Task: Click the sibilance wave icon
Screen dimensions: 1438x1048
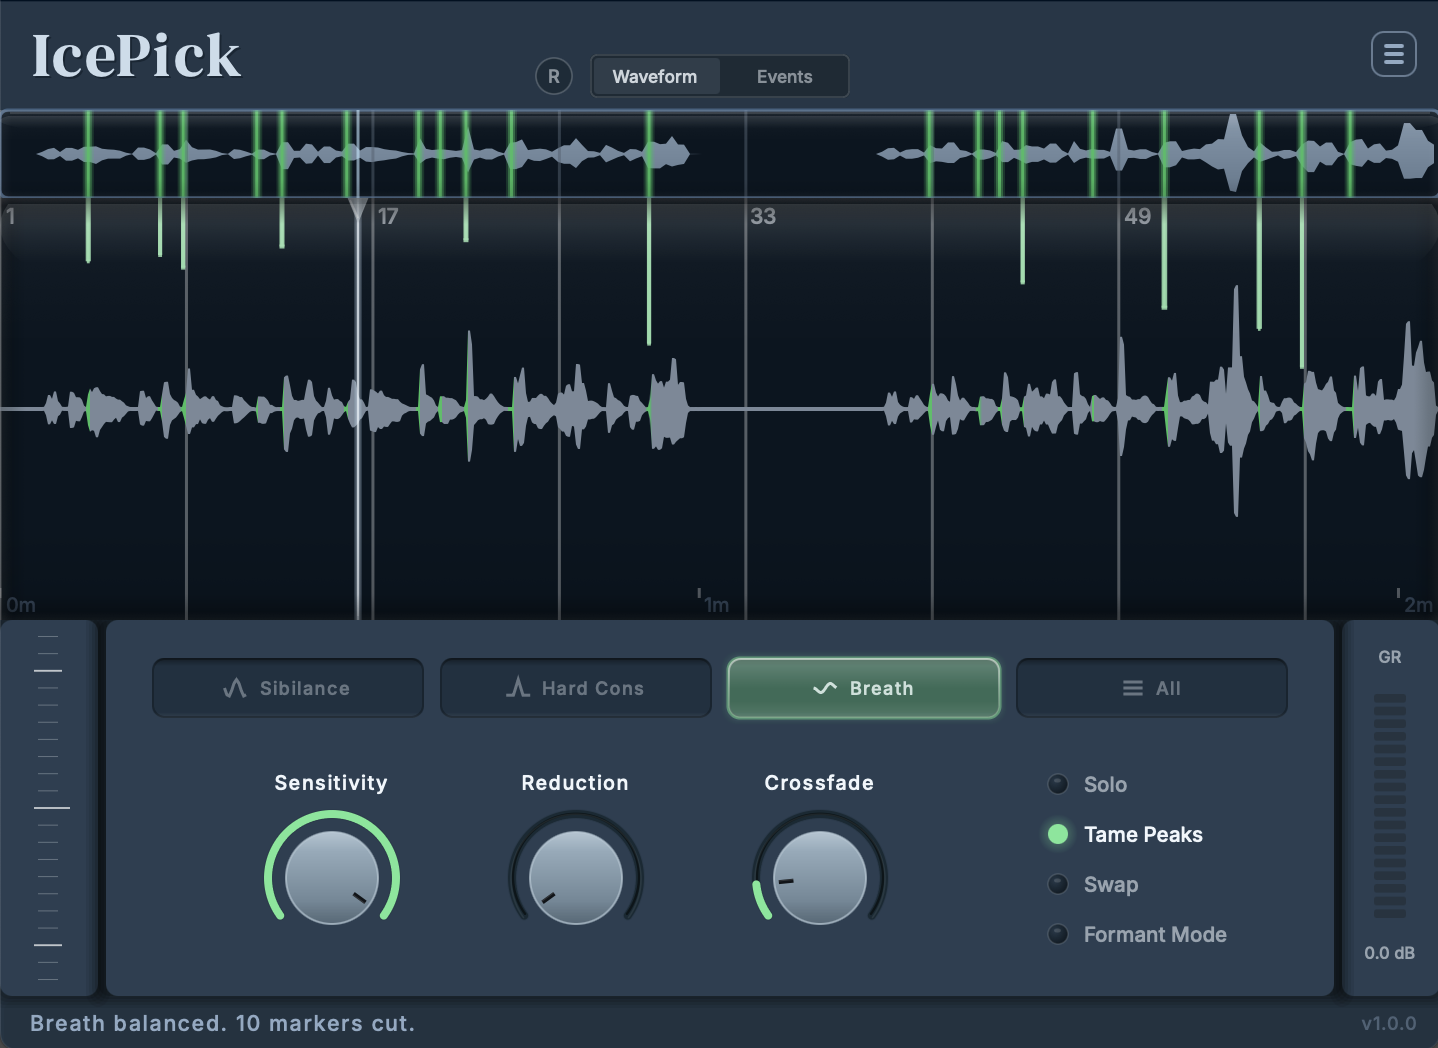Action: (x=234, y=688)
